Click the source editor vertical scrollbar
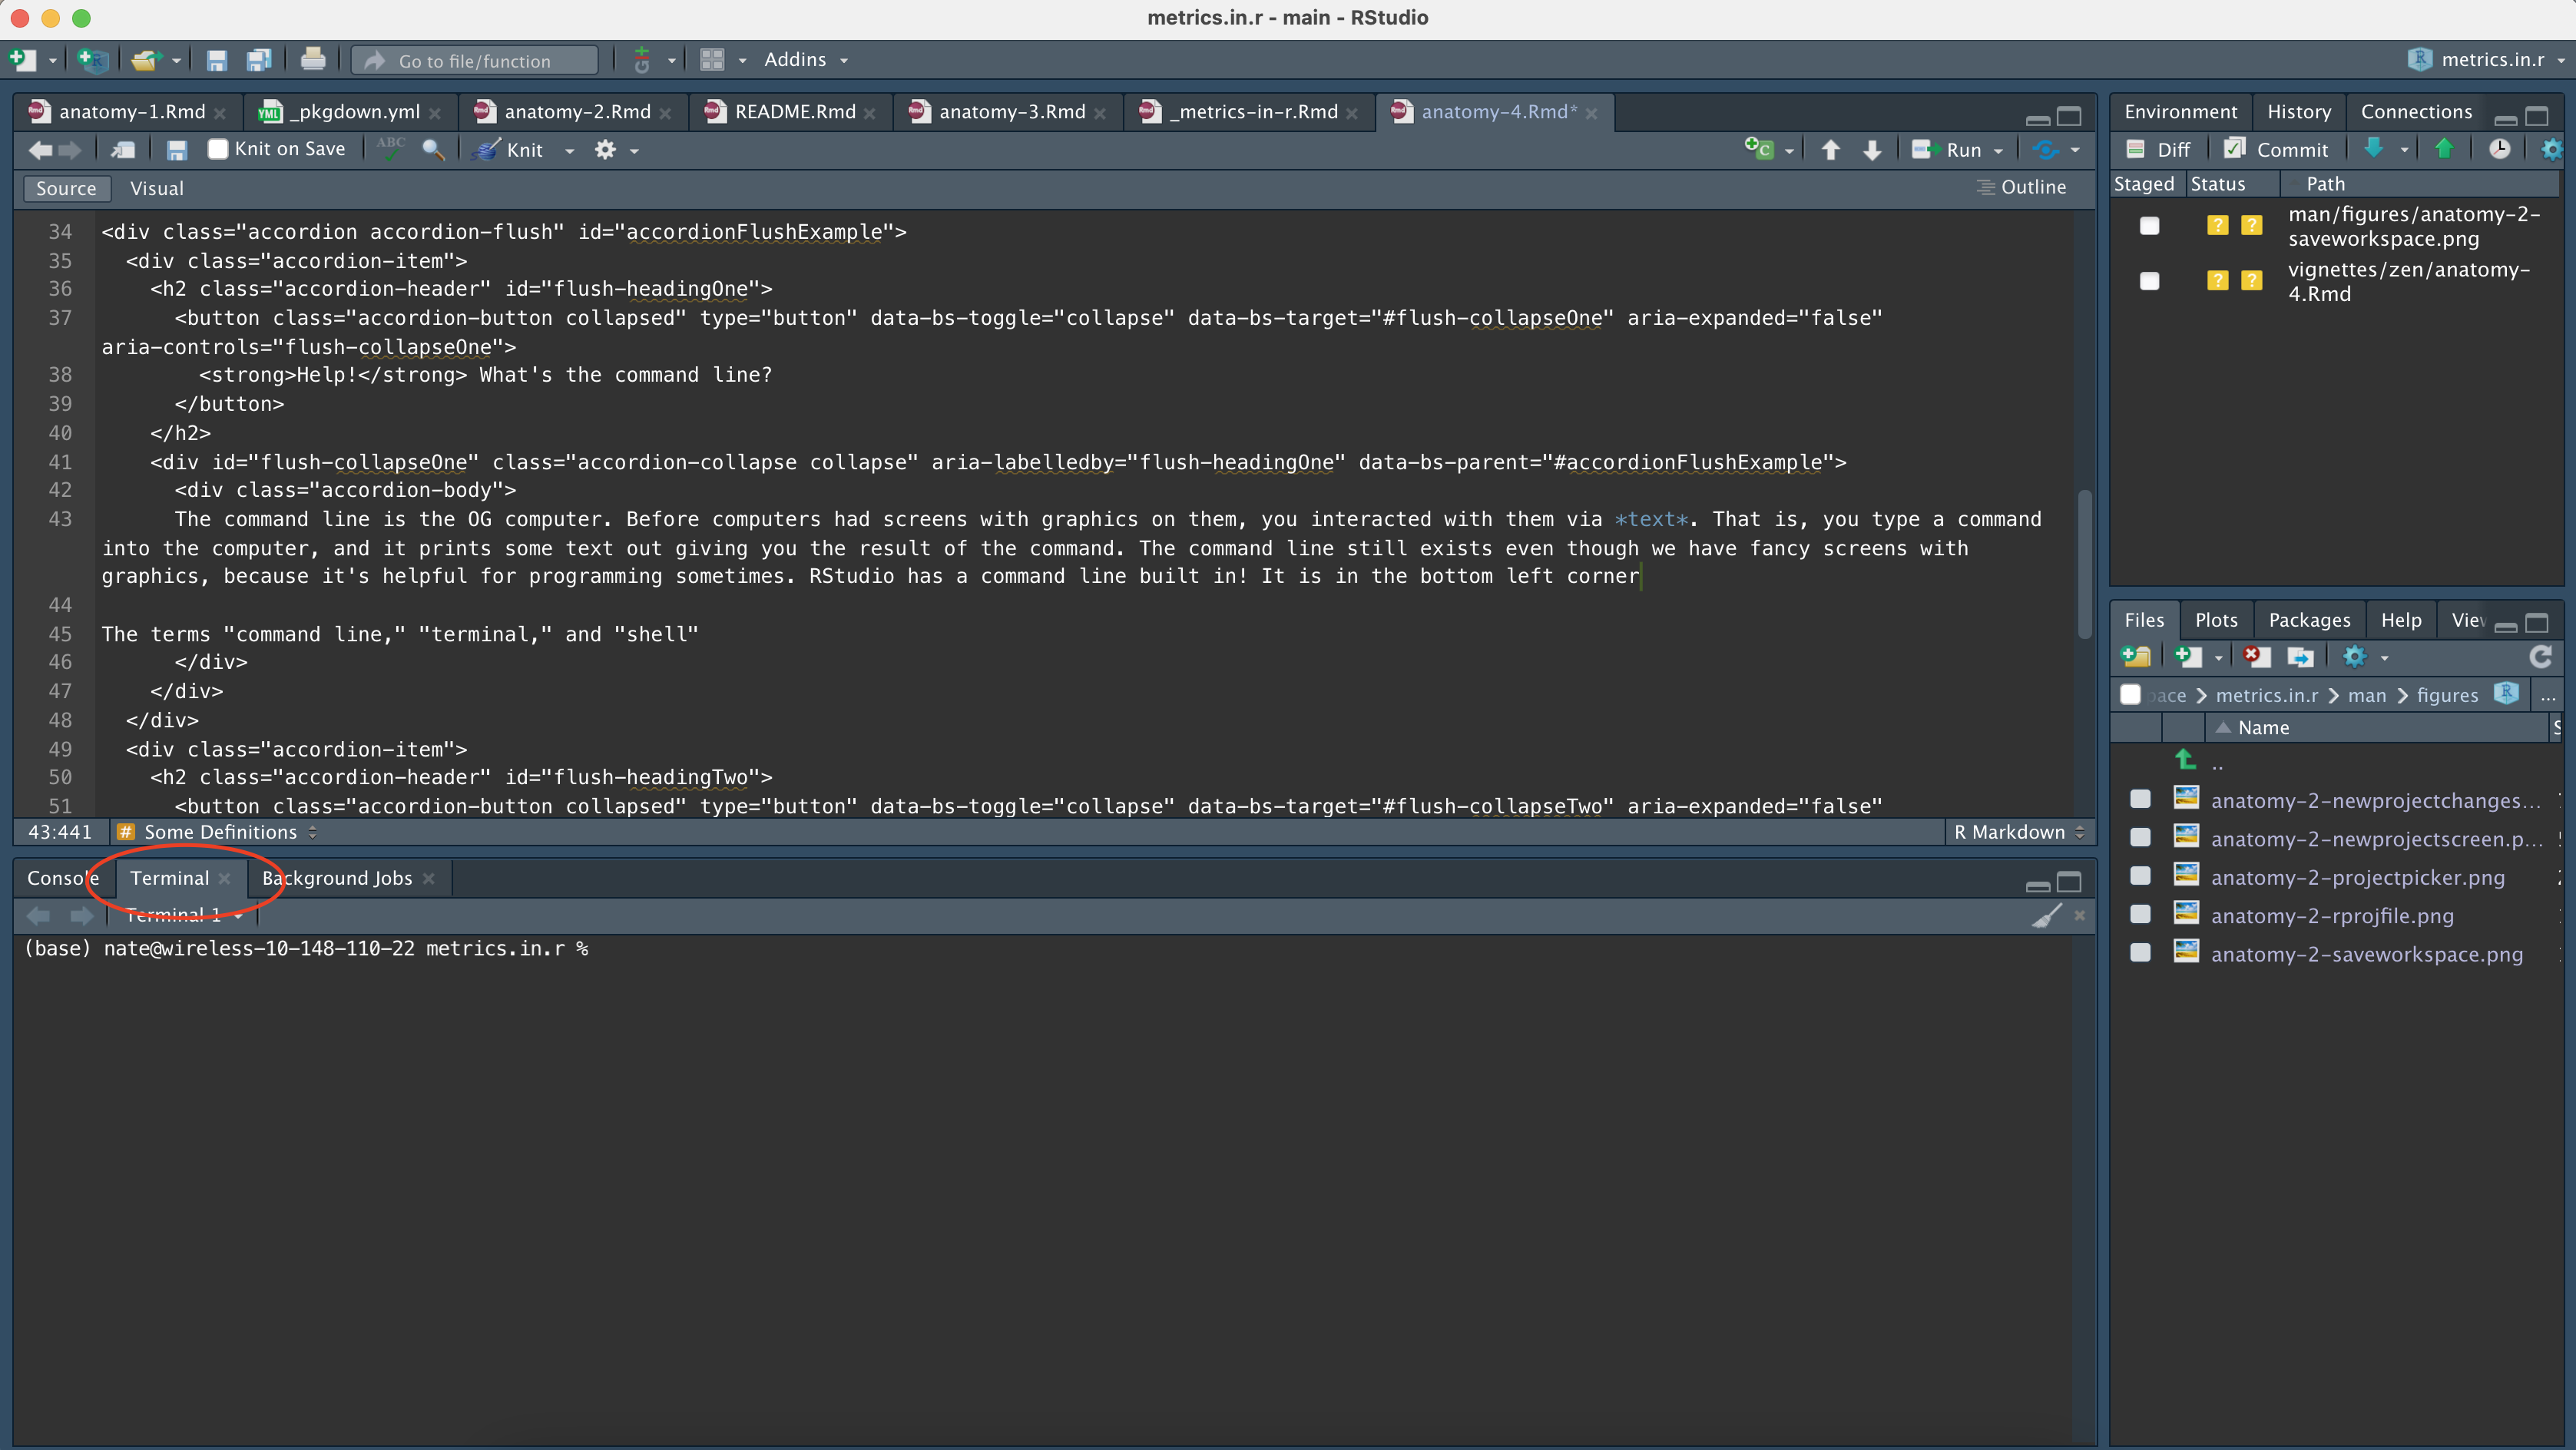Screen dimensions: 2576x1450 click(x=2085, y=563)
